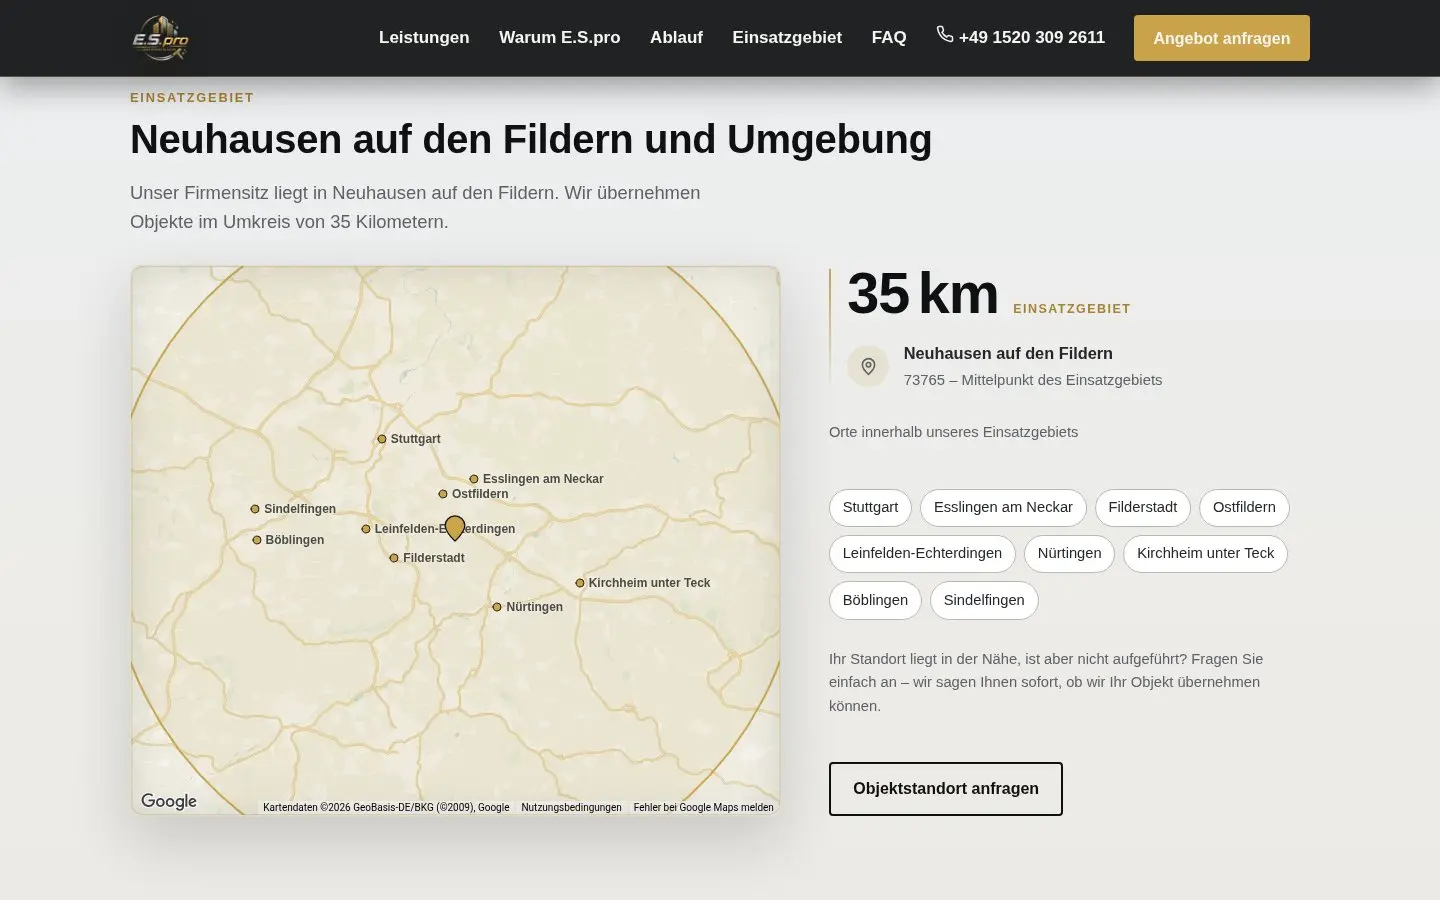This screenshot has width=1440, height=900.
Task: Click the Leinfelden-Echterdingen map marker dot
Action: pos(366,529)
